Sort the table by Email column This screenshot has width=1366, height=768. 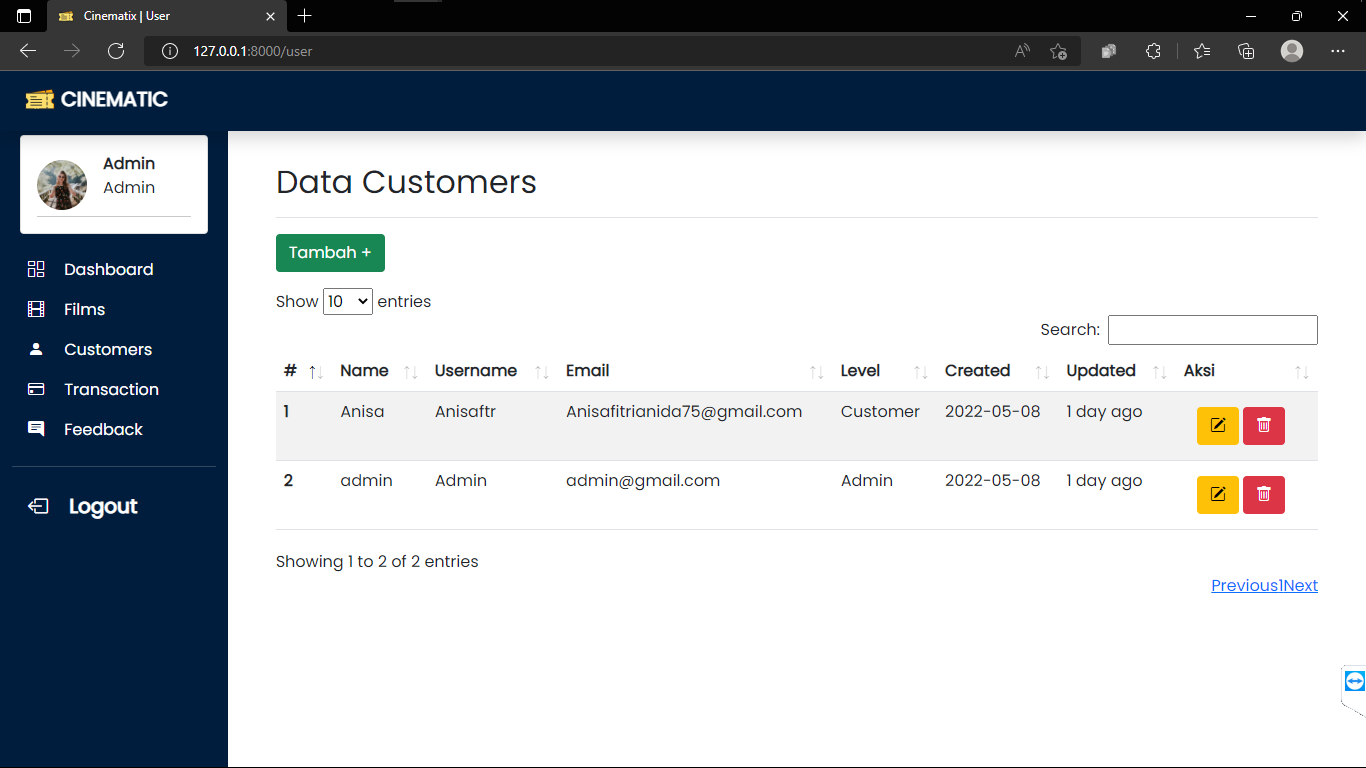695,371
